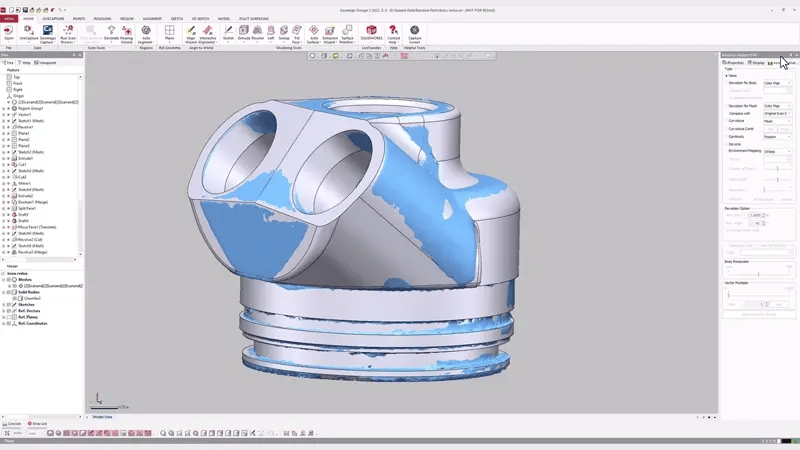Start the Healing Wizard
The height and width of the screenshot is (450, 800).
pos(126,32)
